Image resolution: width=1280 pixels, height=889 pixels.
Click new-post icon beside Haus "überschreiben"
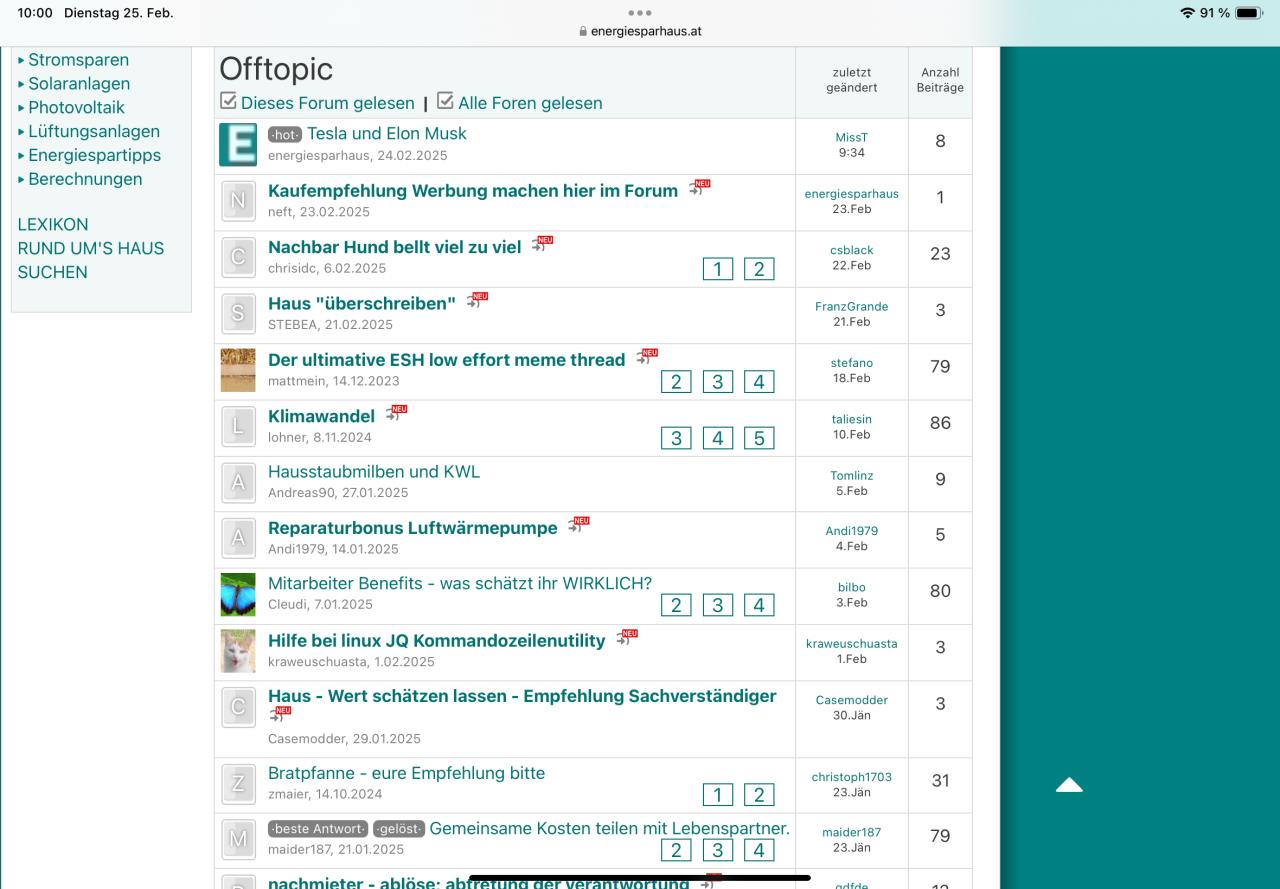tap(477, 300)
